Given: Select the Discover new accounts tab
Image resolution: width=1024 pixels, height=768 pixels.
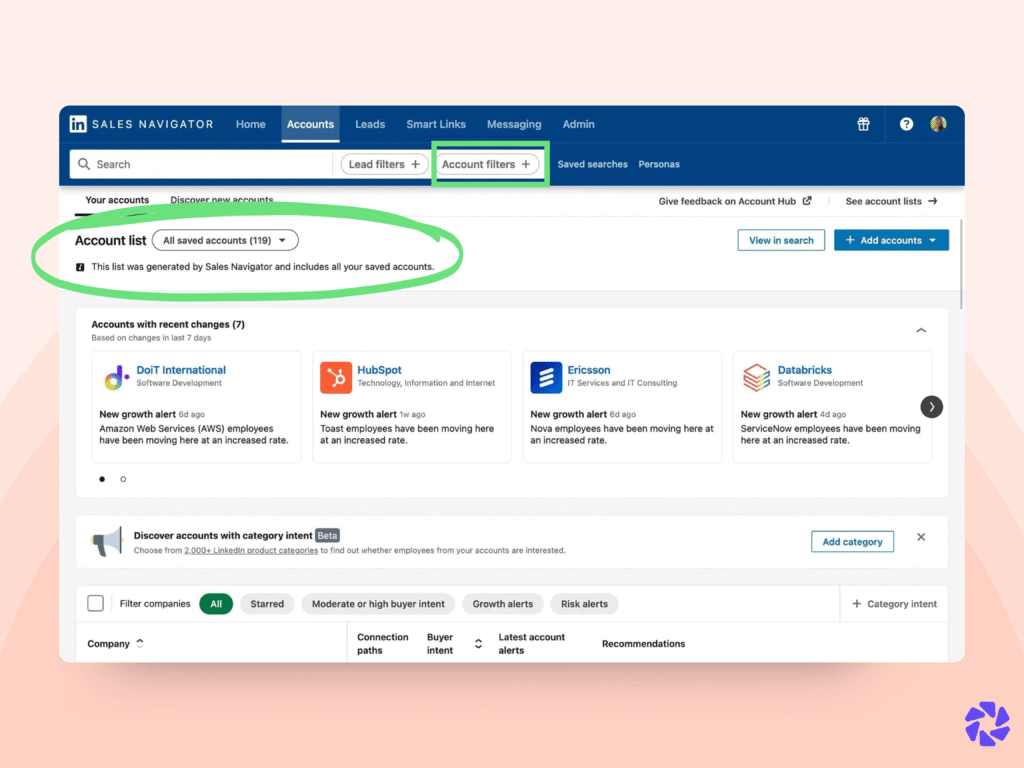Looking at the screenshot, I should pyautogui.click(x=221, y=199).
